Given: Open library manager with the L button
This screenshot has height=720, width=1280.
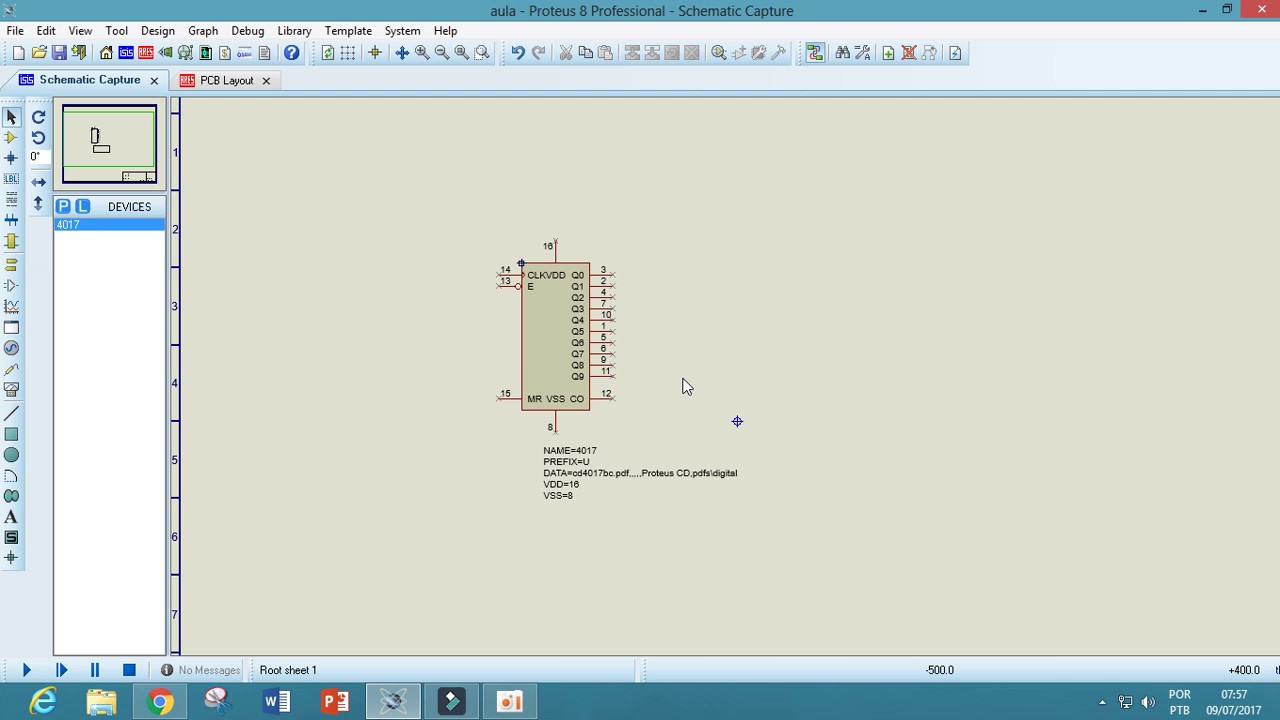Looking at the screenshot, I should click(83, 206).
